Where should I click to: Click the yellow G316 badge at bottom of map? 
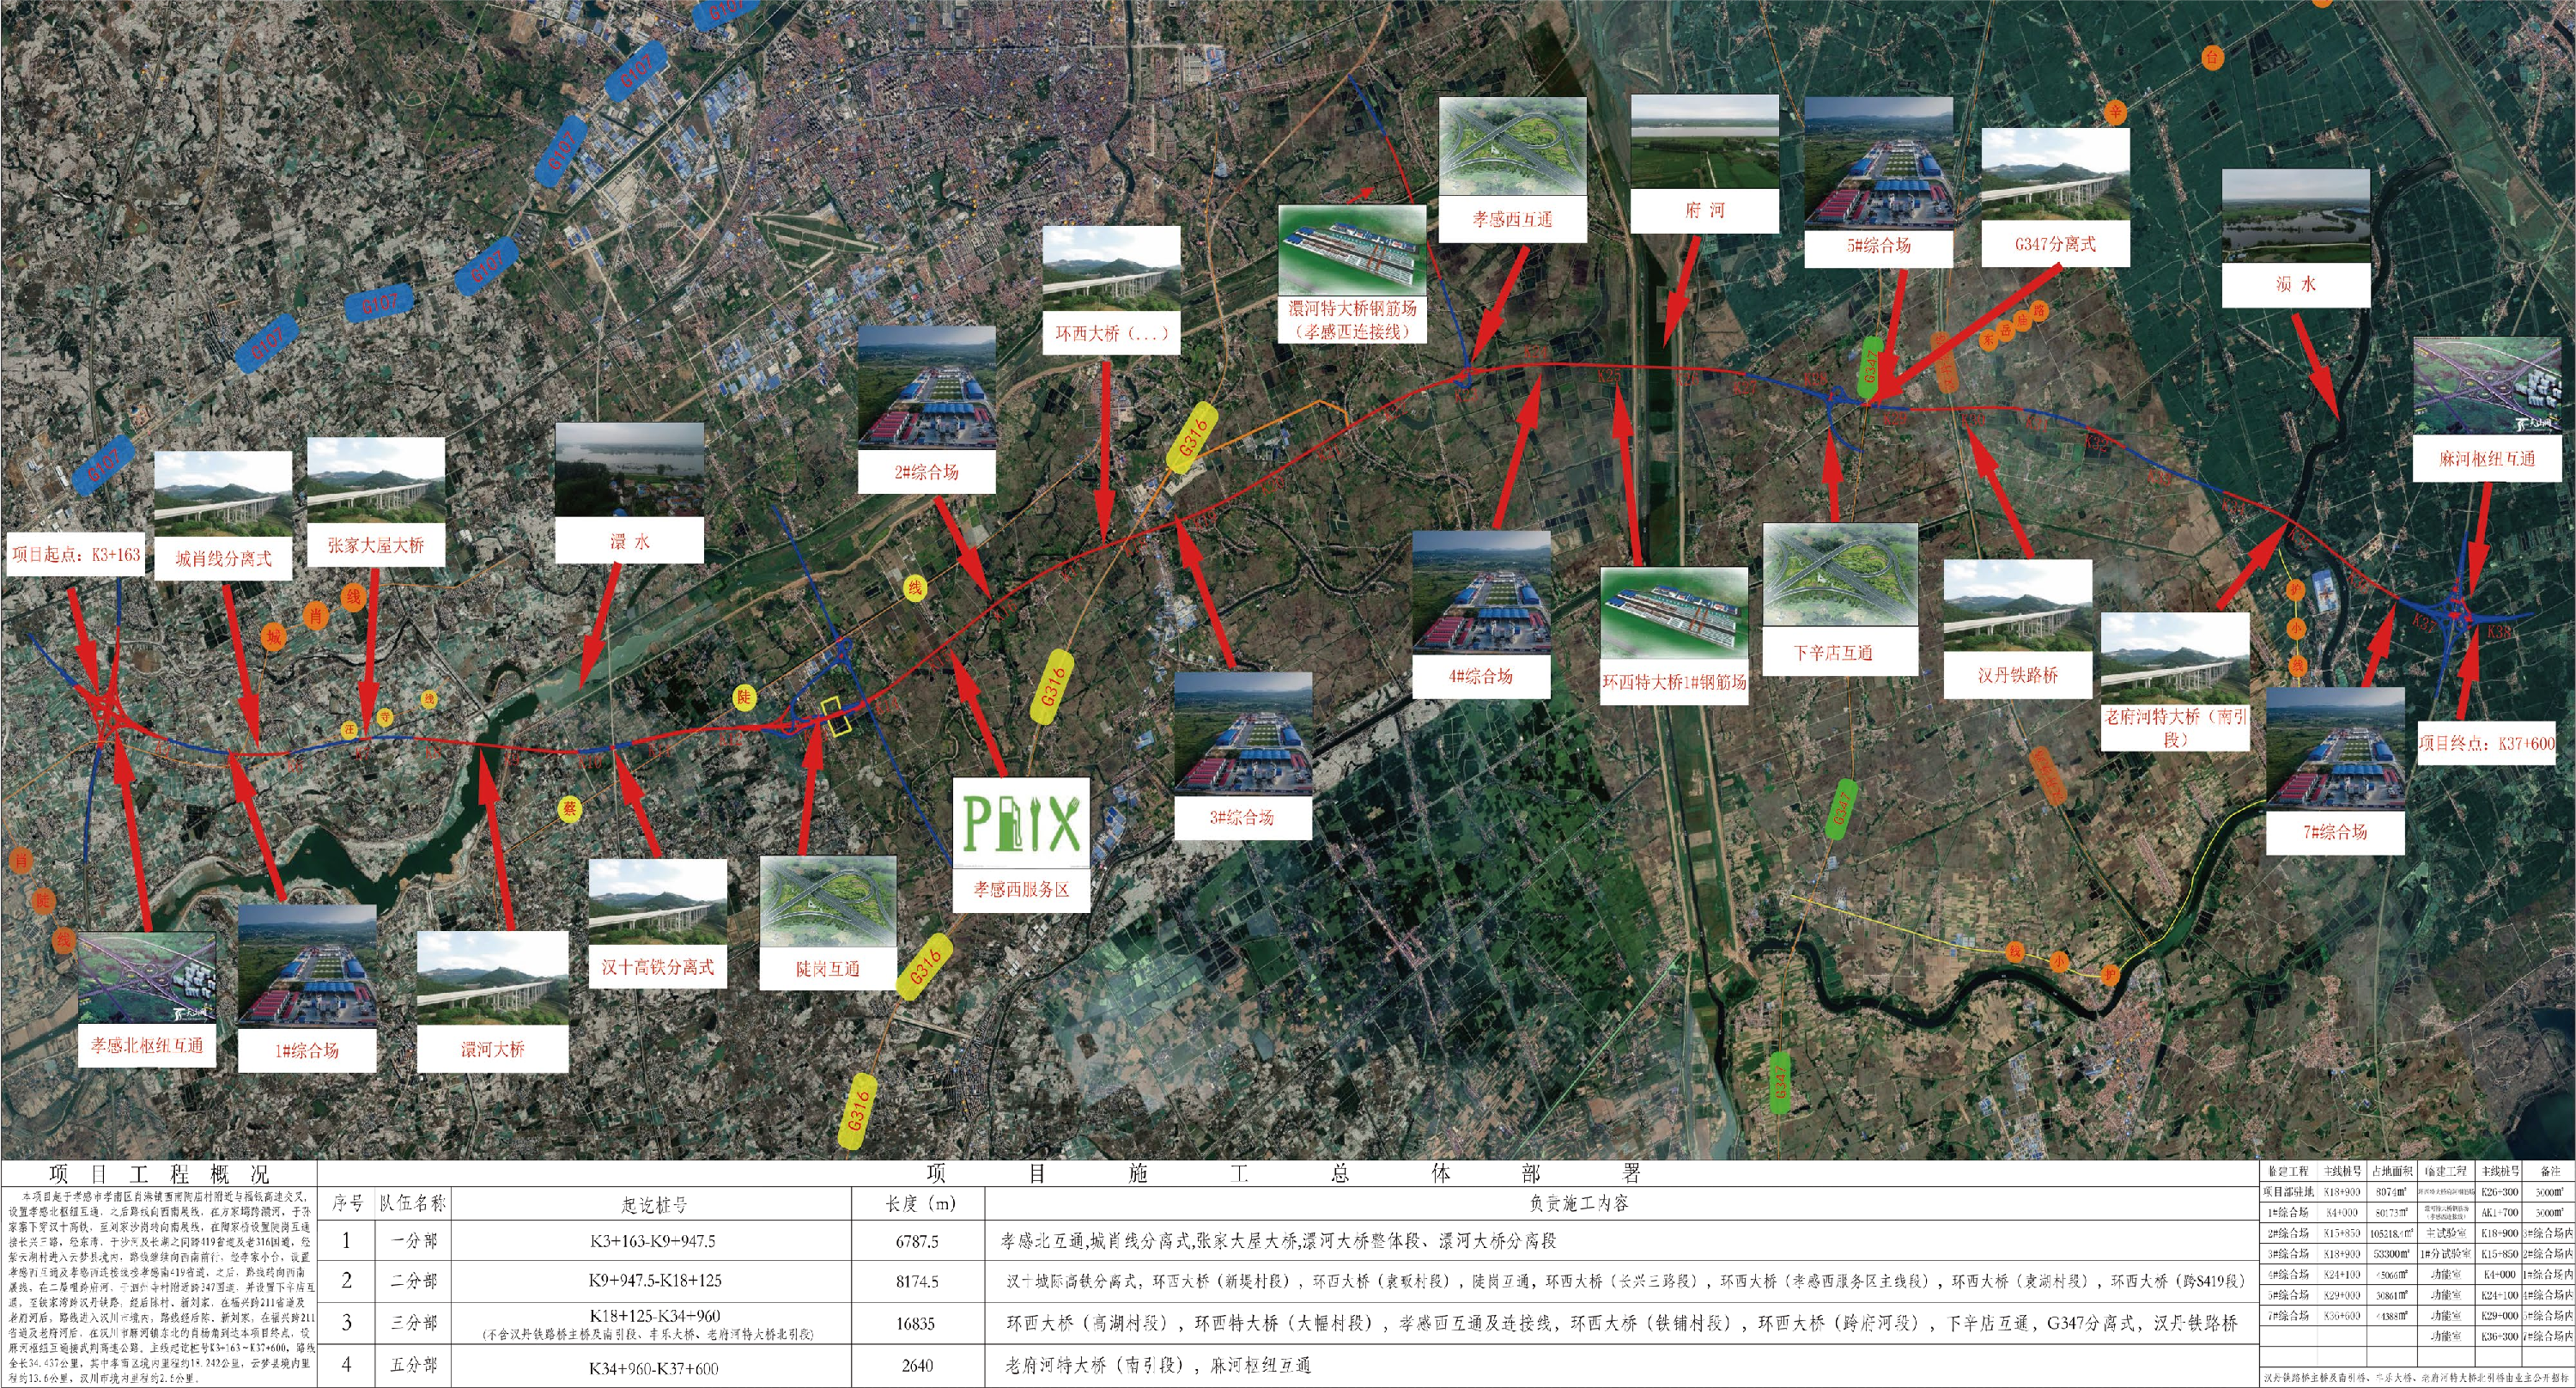pyautogui.click(x=858, y=1112)
